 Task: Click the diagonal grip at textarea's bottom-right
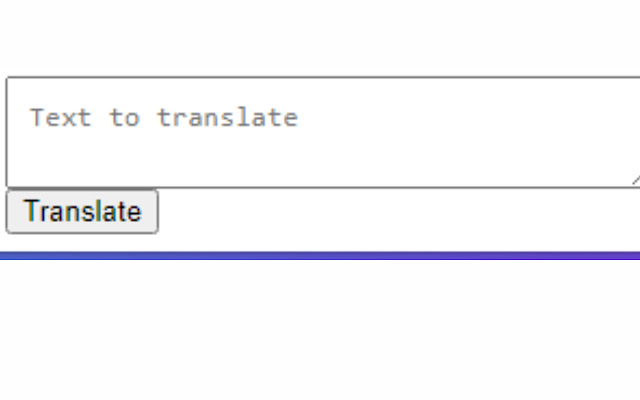click(x=636, y=180)
